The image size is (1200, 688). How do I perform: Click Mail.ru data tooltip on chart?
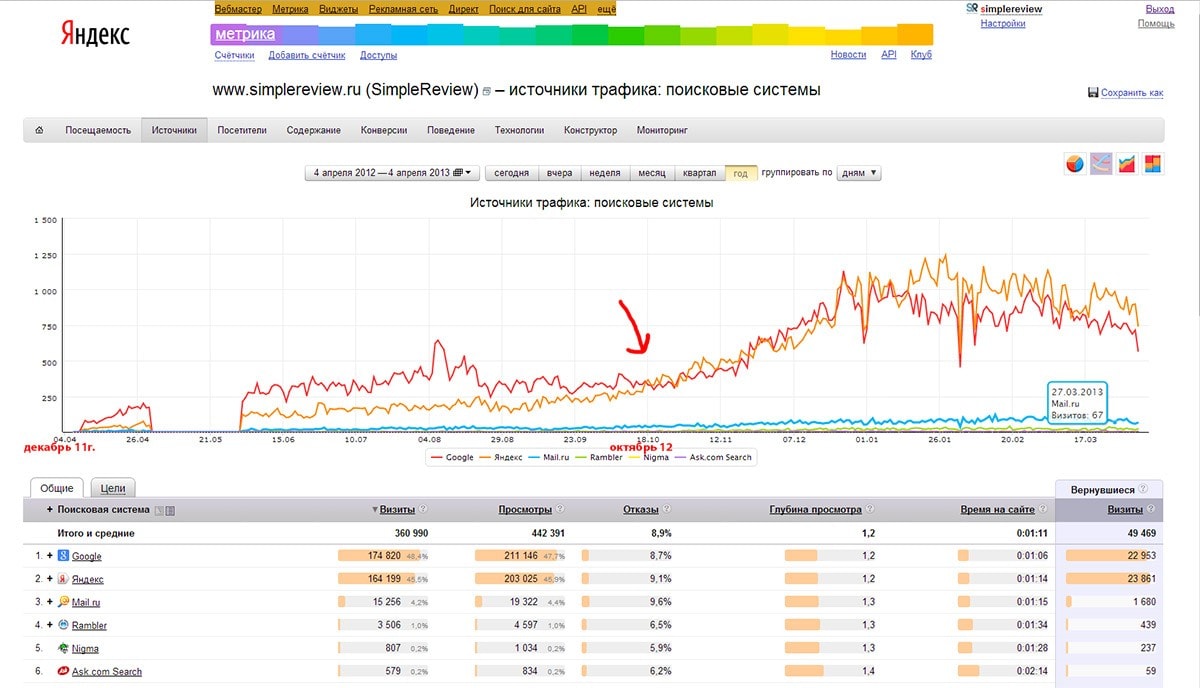tap(1076, 403)
